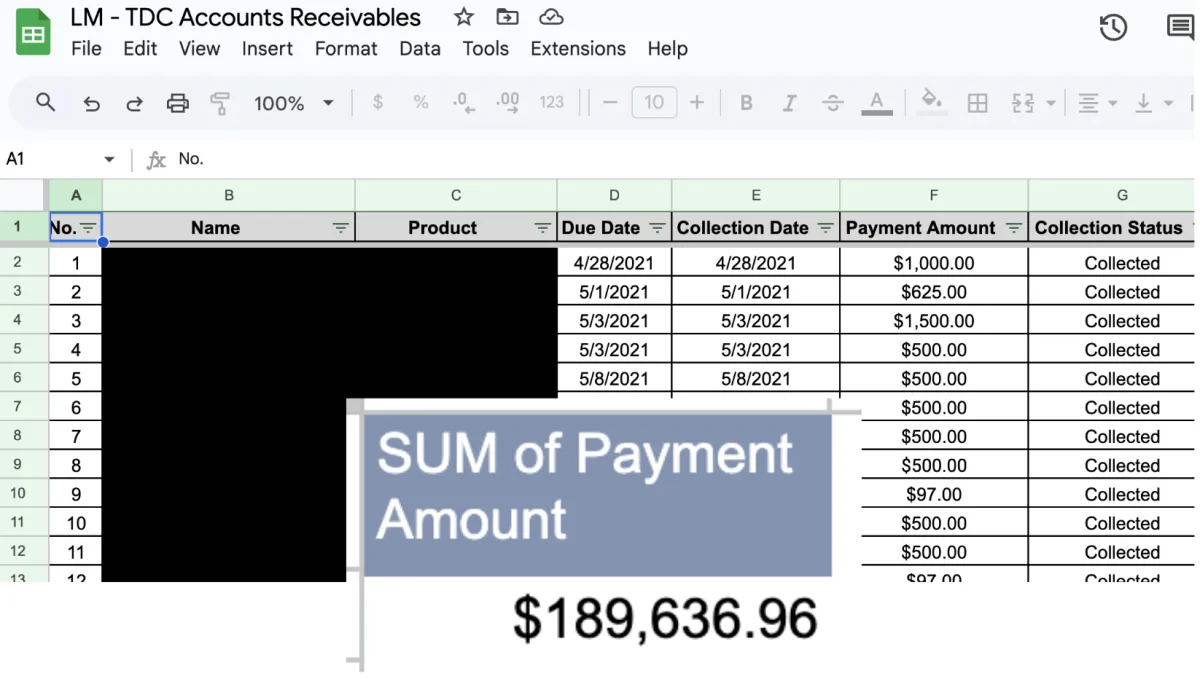Select Due Date cell 4/28/2021
This screenshot has height=679, width=1200.
pyautogui.click(x=614, y=263)
